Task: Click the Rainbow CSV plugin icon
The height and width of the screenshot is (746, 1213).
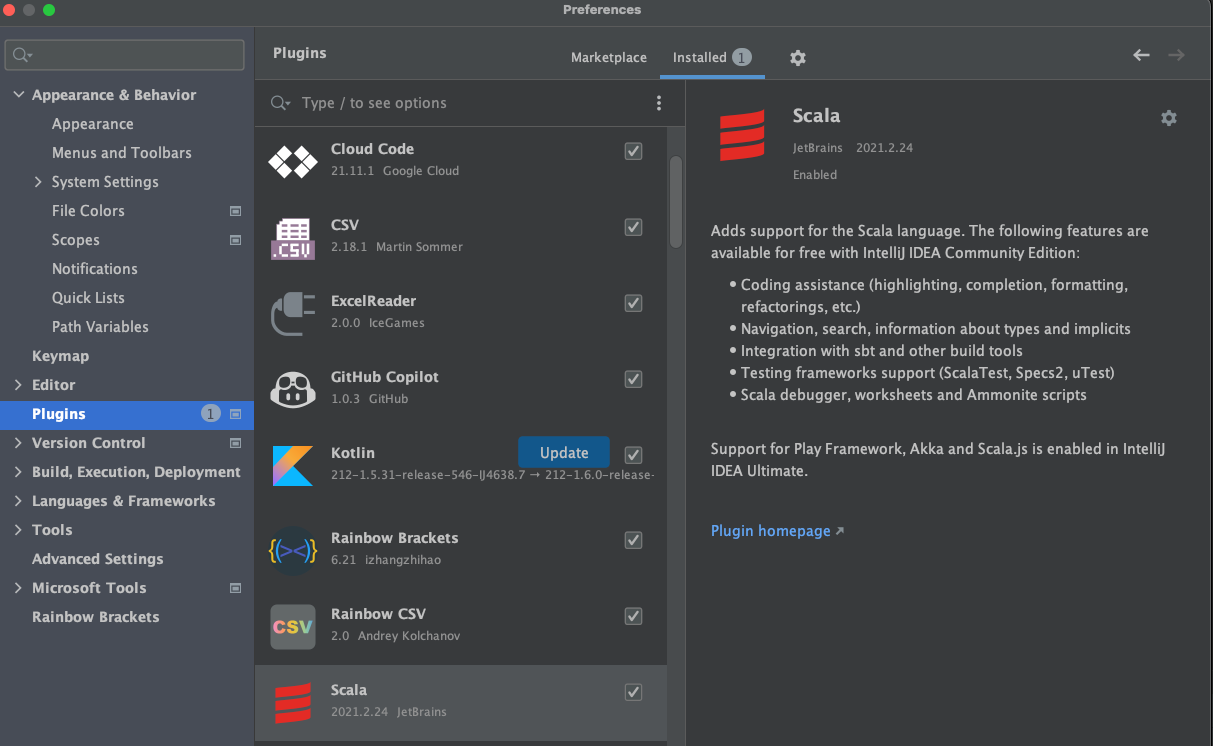Action: (292, 627)
